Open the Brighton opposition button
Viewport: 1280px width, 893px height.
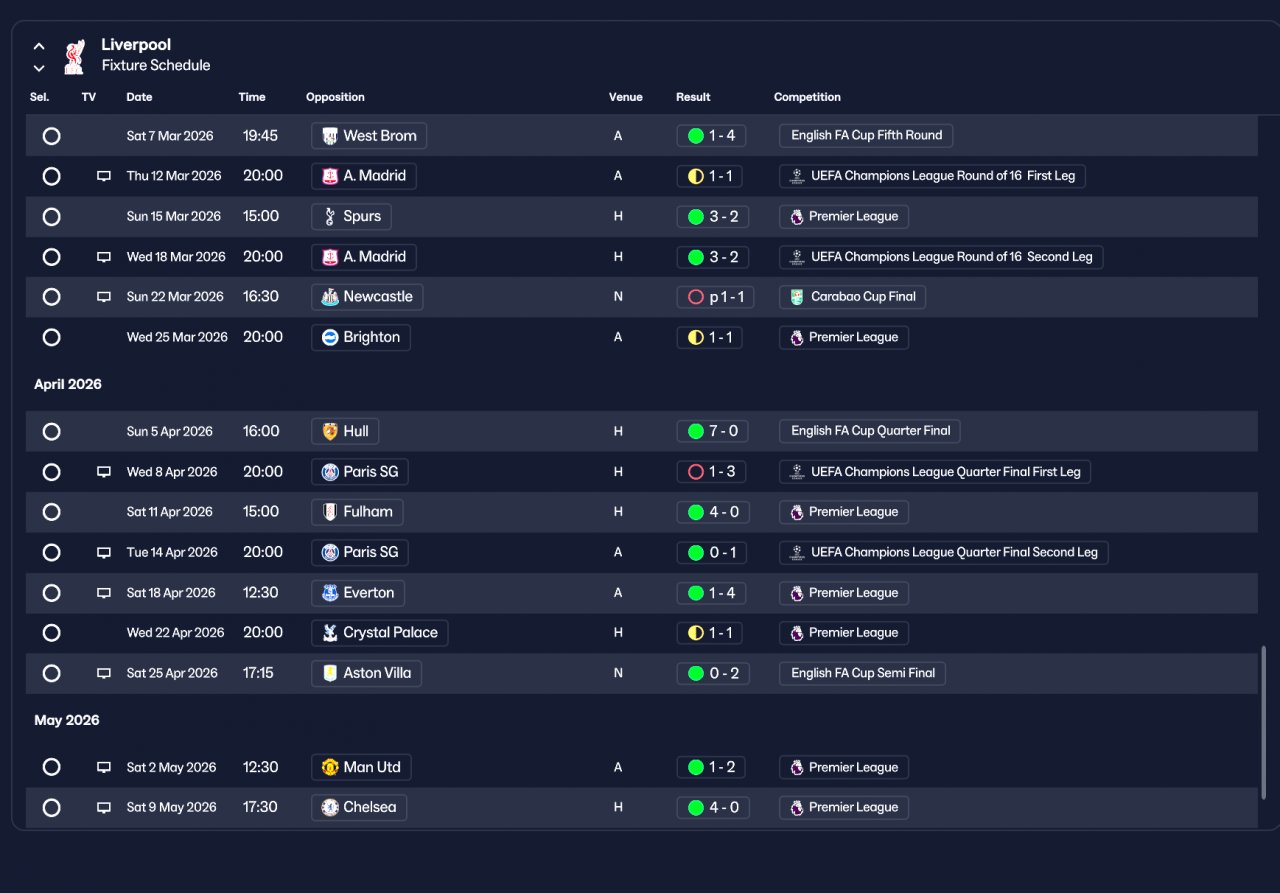[x=361, y=337]
